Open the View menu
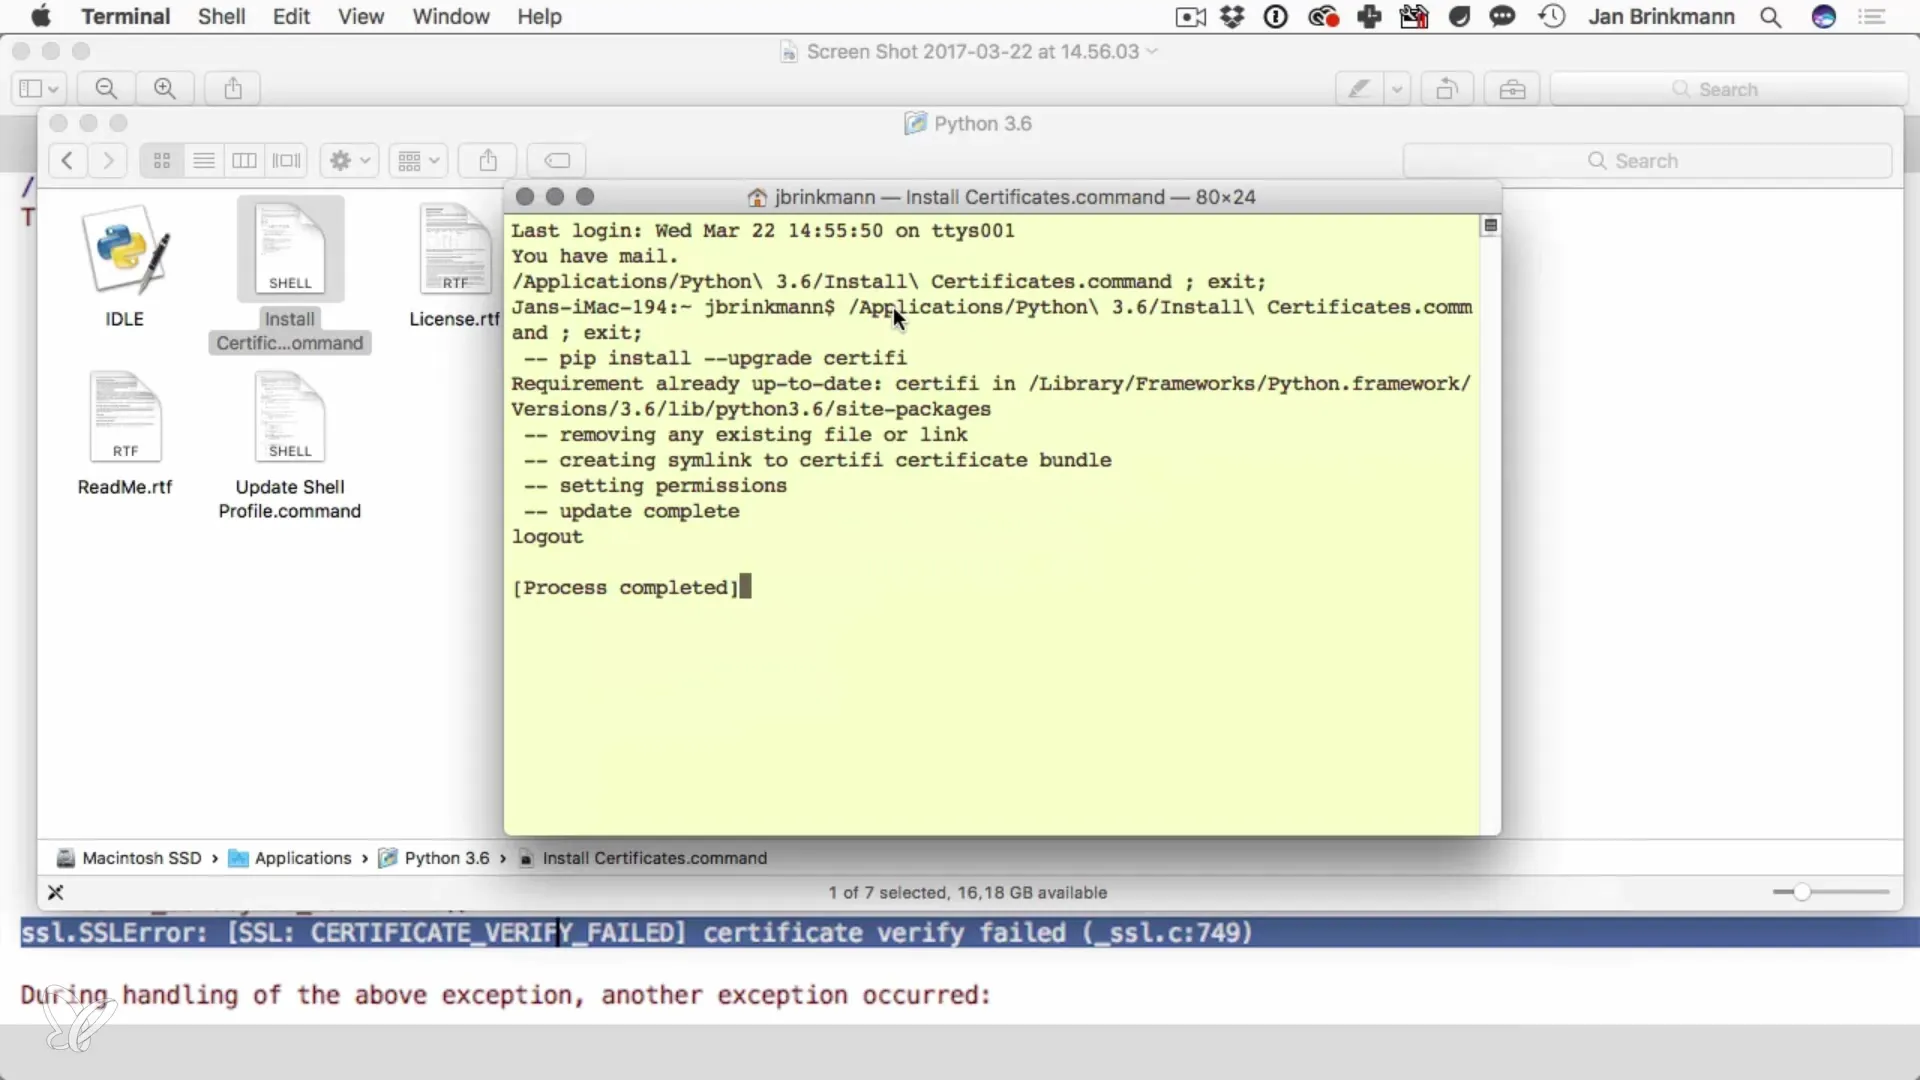The height and width of the screenshot is (1080, 1920). 360,16
